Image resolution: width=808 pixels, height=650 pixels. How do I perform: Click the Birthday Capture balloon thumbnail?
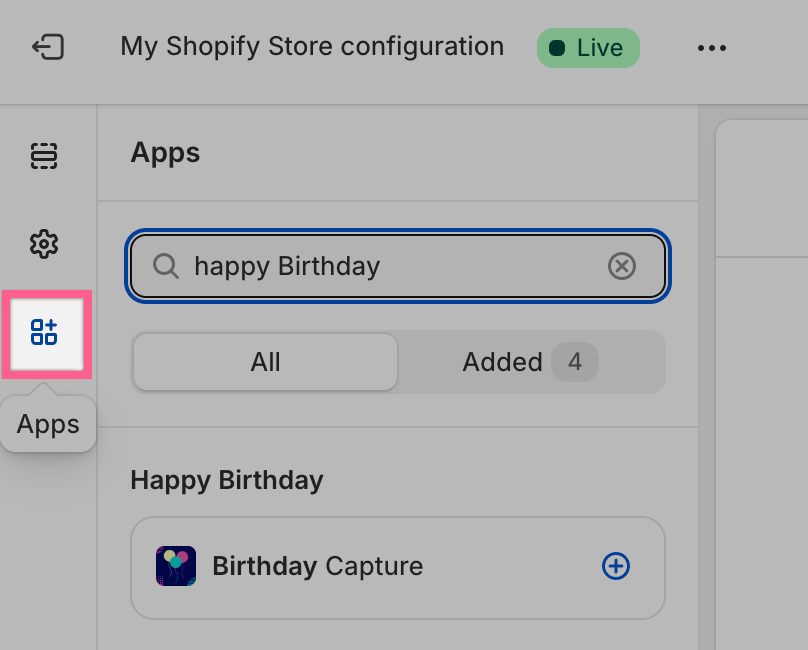[176, 566]
